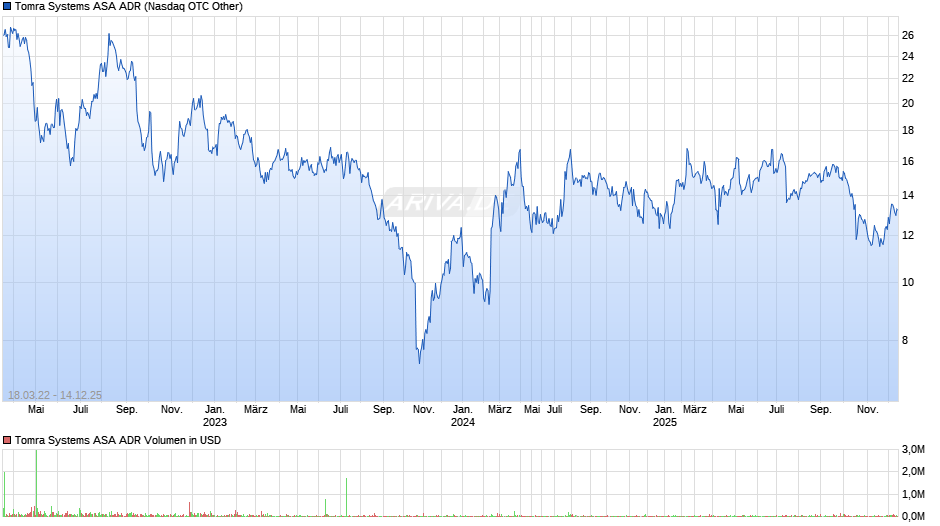Click the volume axis label 0,0M
Viewport: 940px width, 526px height.
(x=913, y=516)
